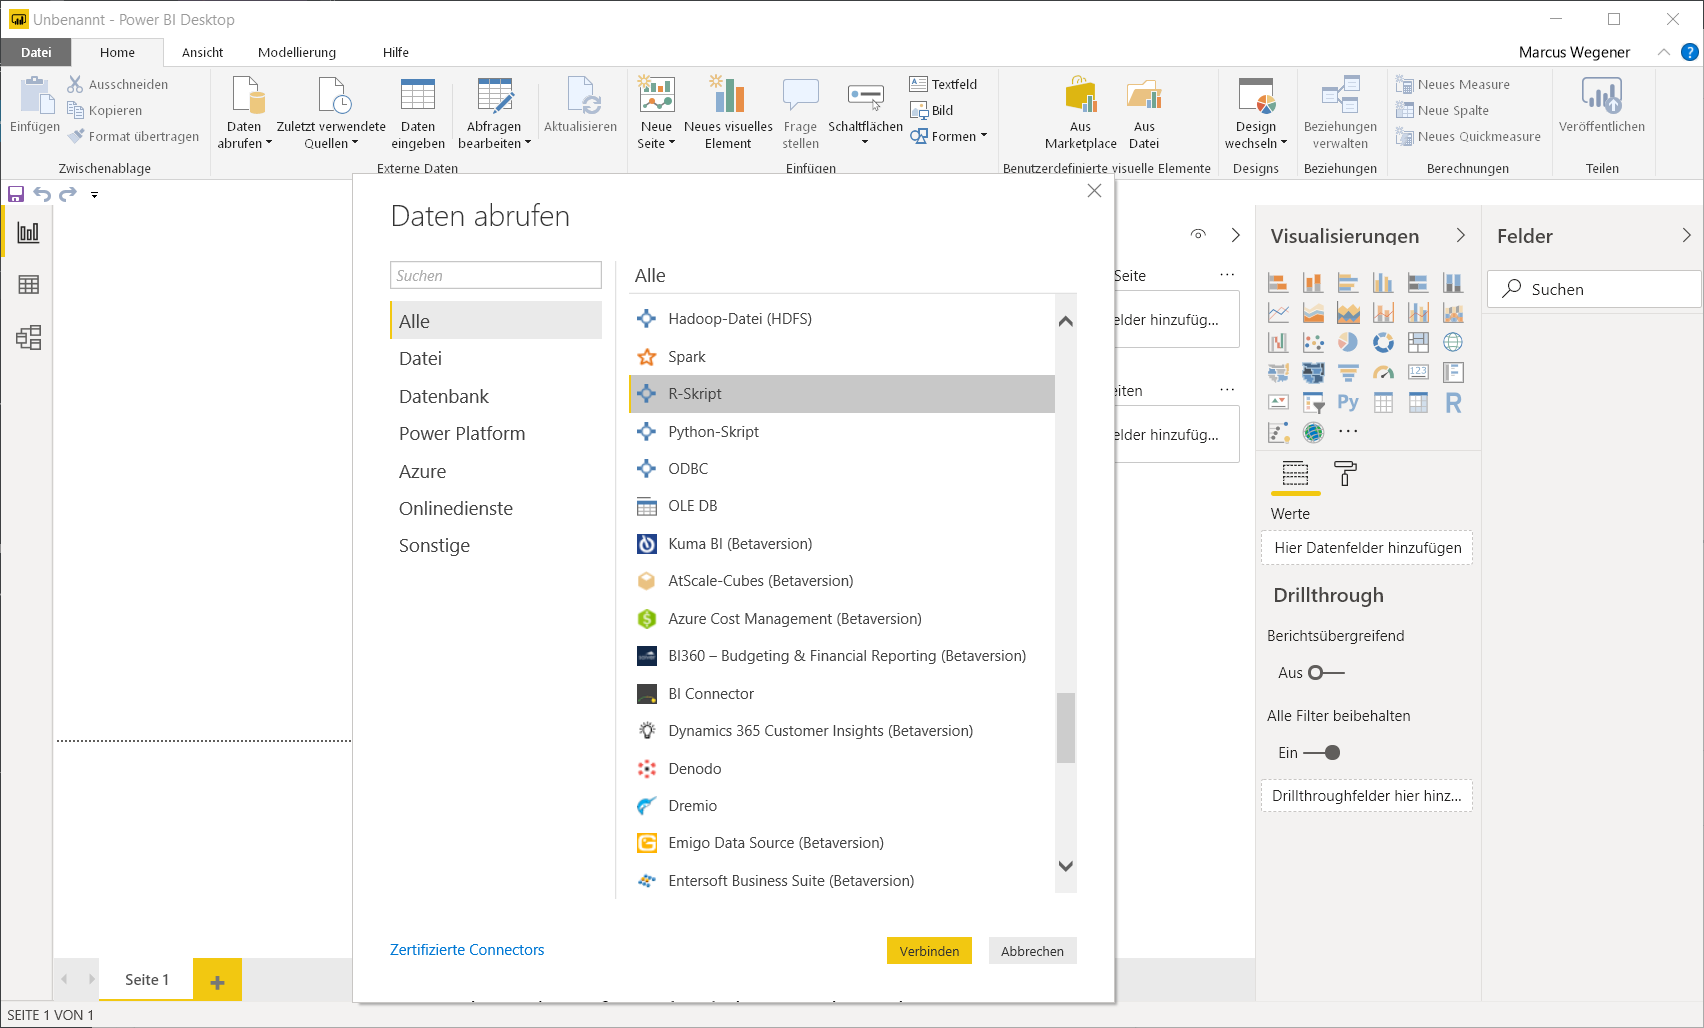
Task: Click the Format paint roller icon
Action: pyautogui.click(x=1345, y=474)
